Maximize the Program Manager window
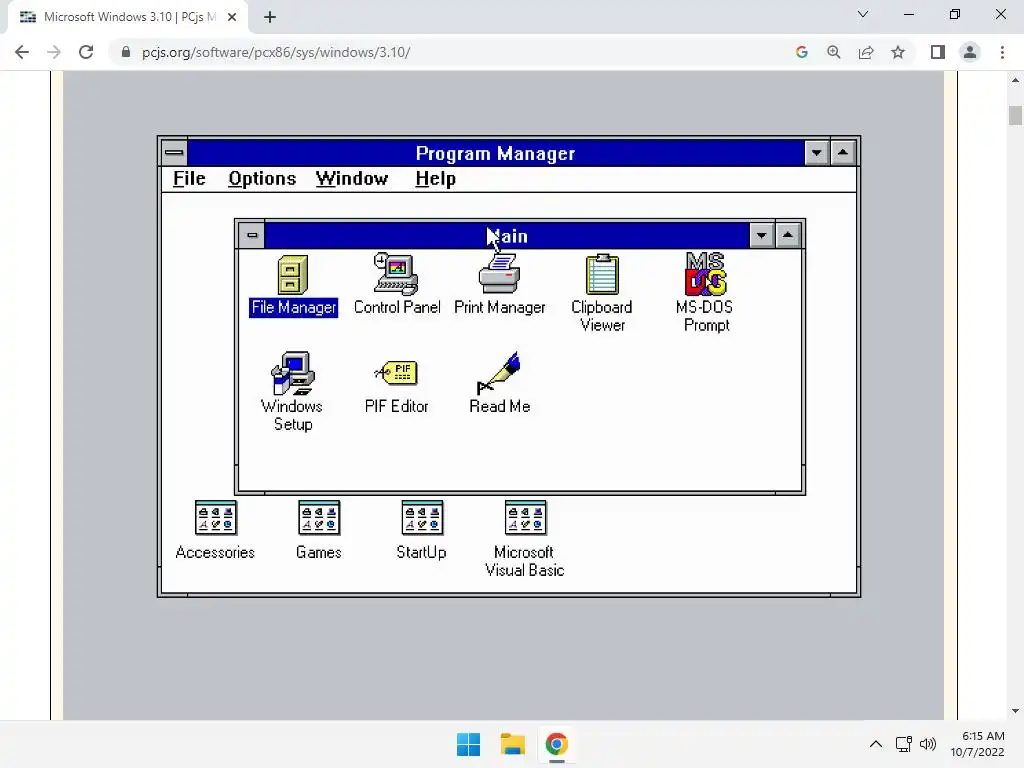 tap(843, 153)
